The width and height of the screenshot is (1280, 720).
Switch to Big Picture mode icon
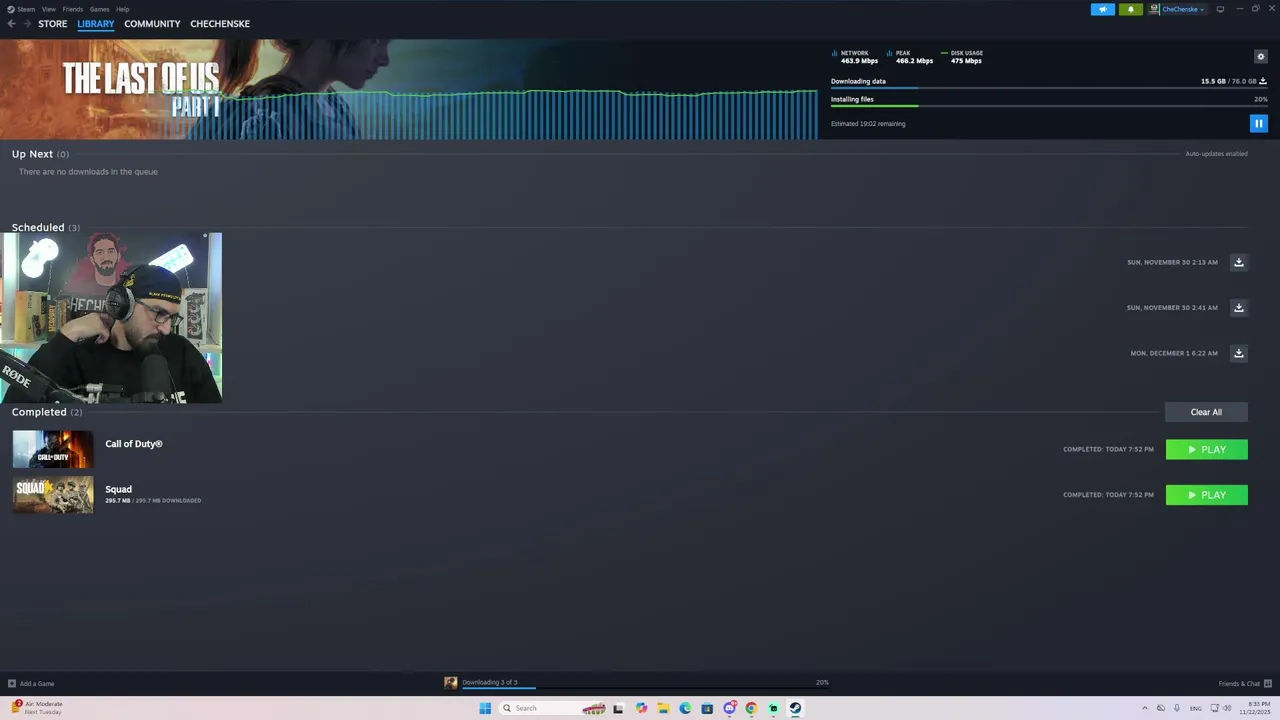coord(1220,9)
